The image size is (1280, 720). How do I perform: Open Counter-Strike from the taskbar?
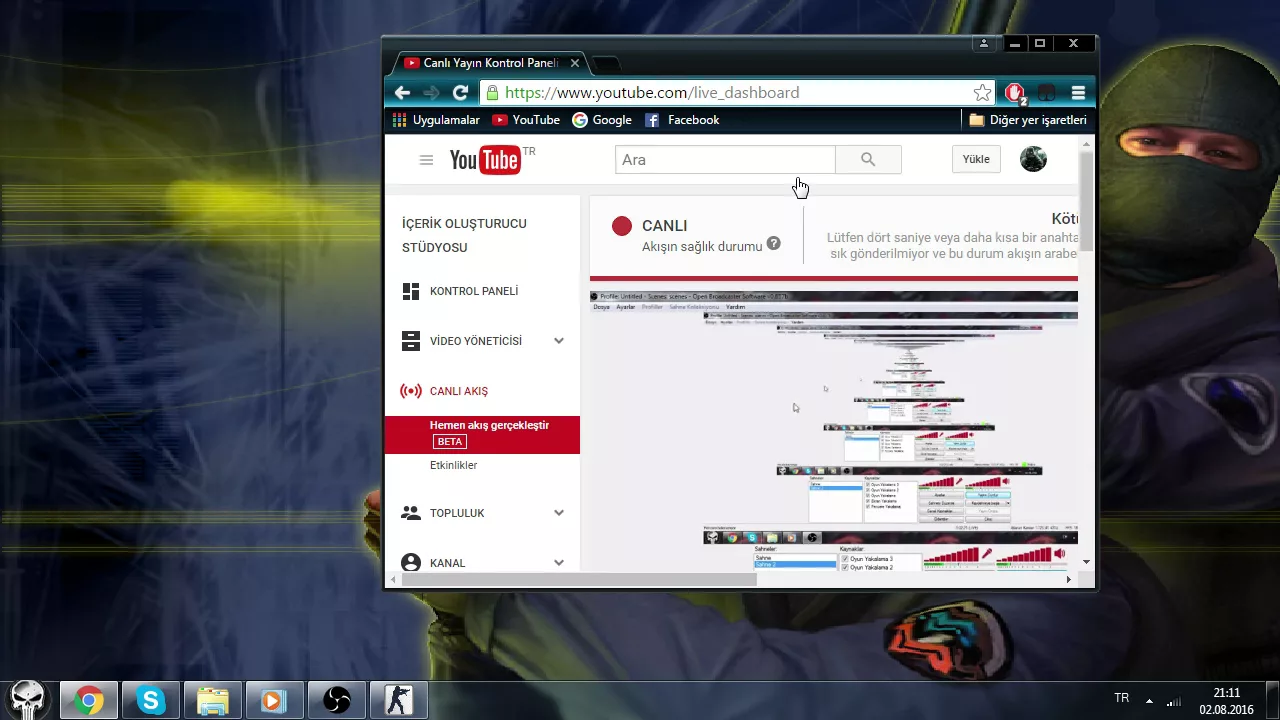coord(399,700)
